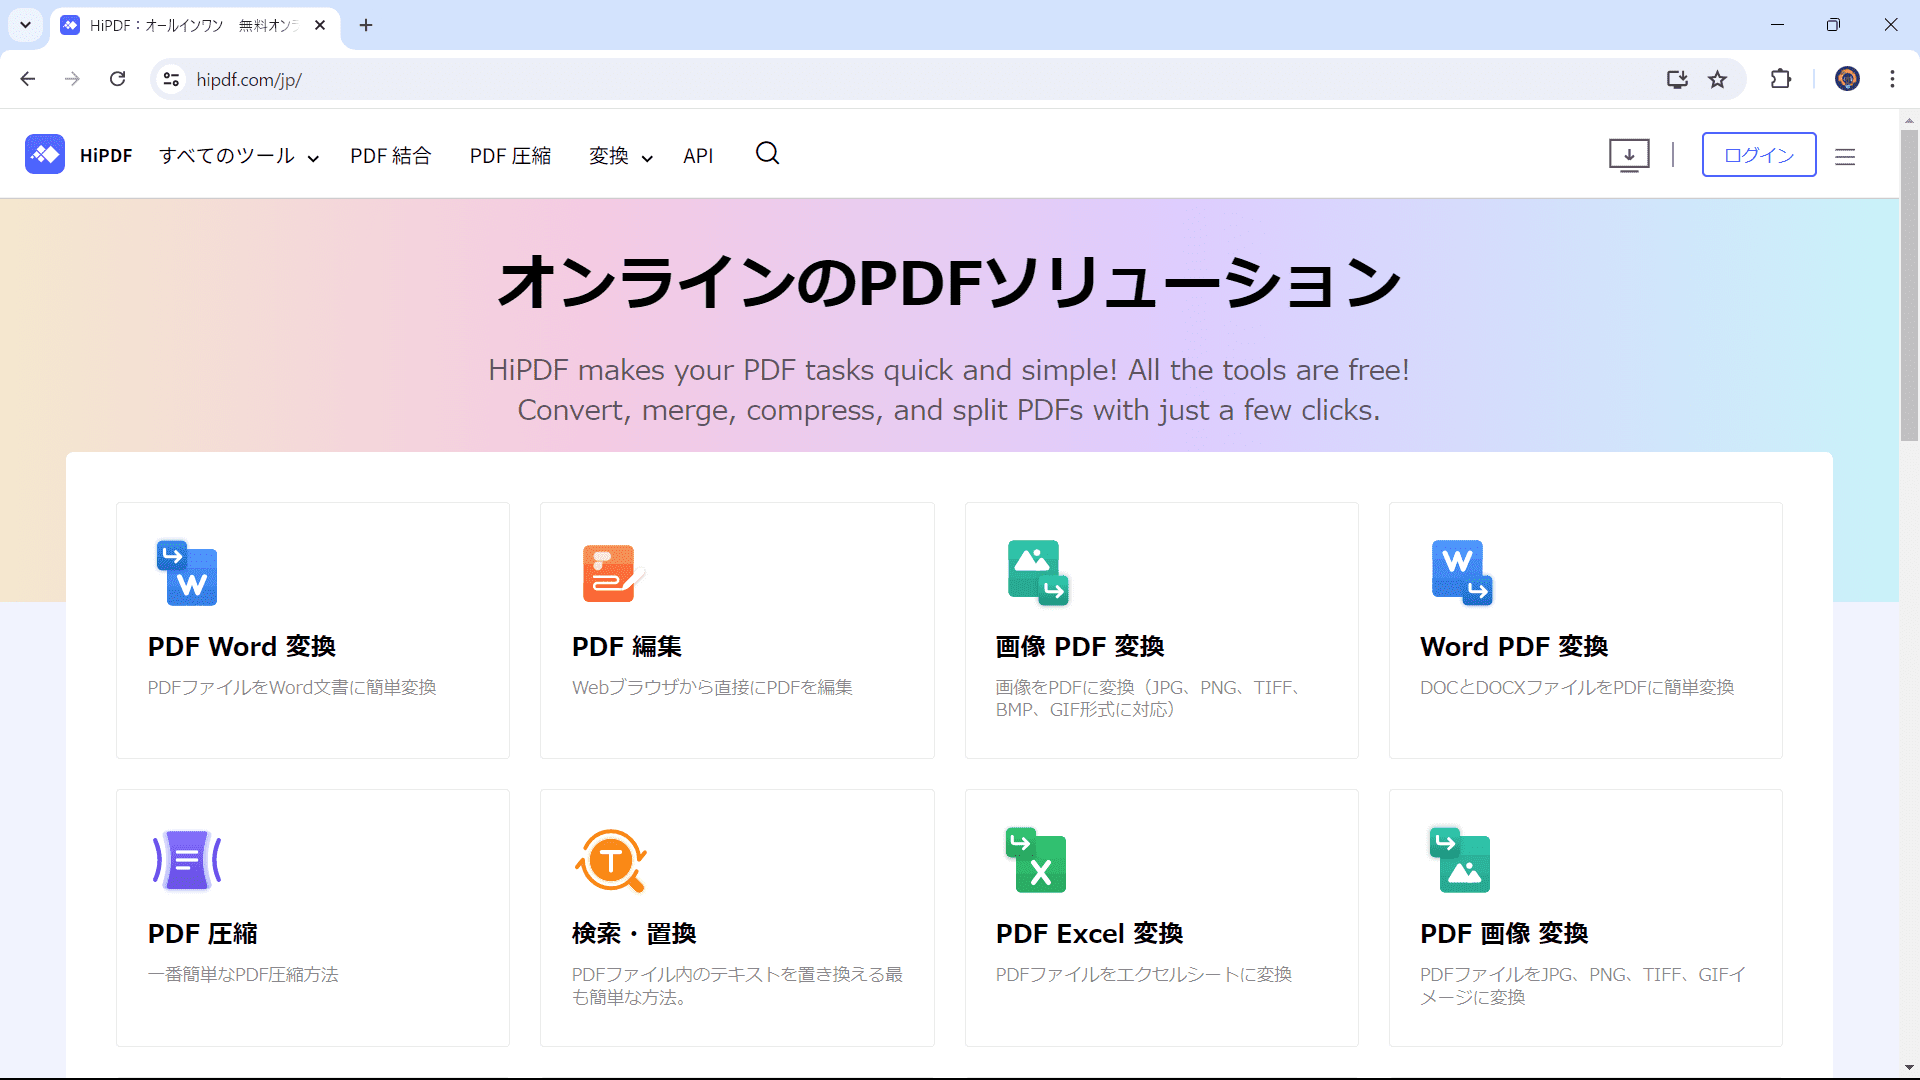Expand the 変換 dropdown menu

click(x=621, y=156)
